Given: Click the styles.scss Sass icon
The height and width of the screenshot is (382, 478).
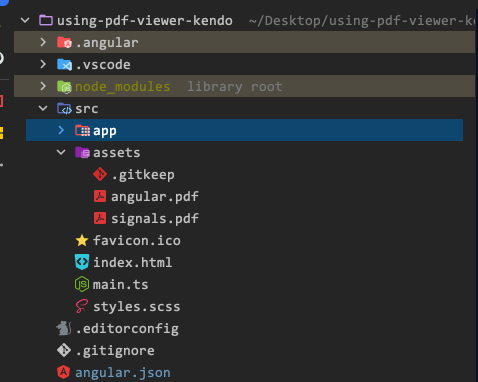Looking at the screenshot, I should [x=82, y=306].
